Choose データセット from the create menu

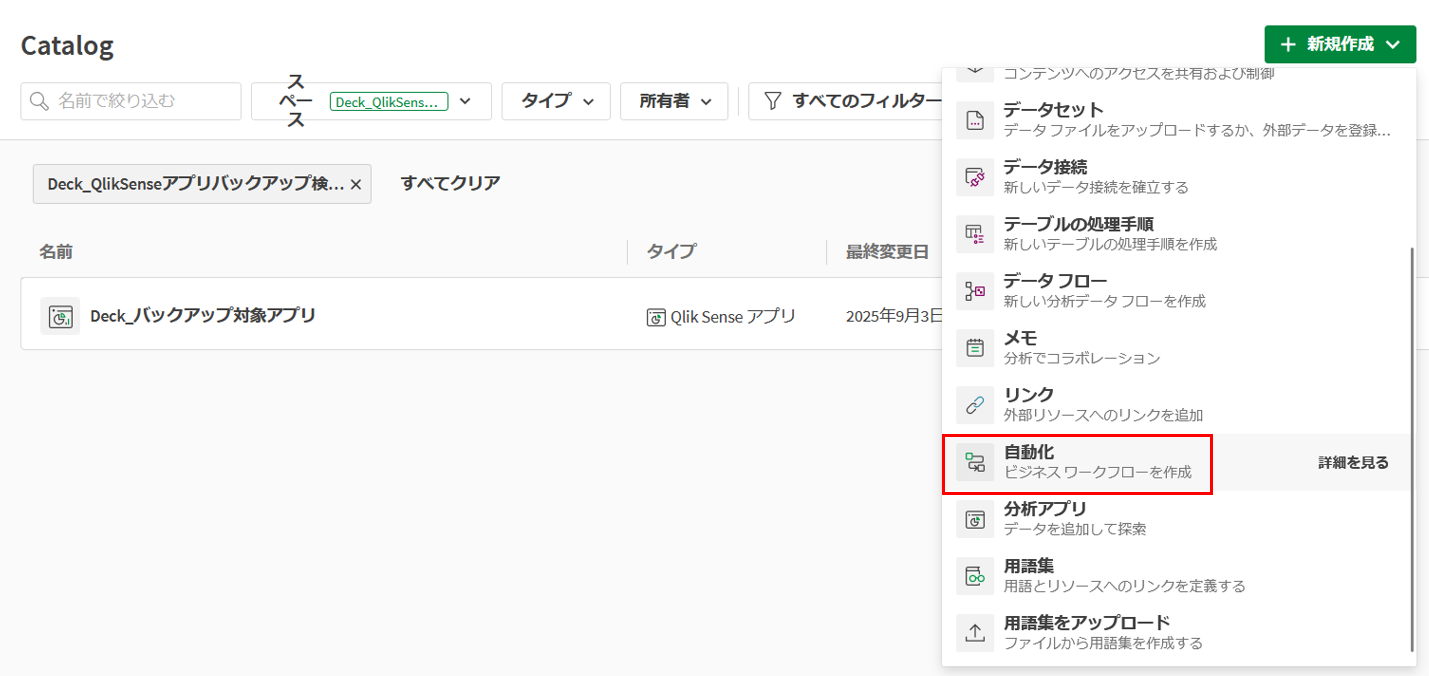pyautogui.click(x=1179, y=120)
